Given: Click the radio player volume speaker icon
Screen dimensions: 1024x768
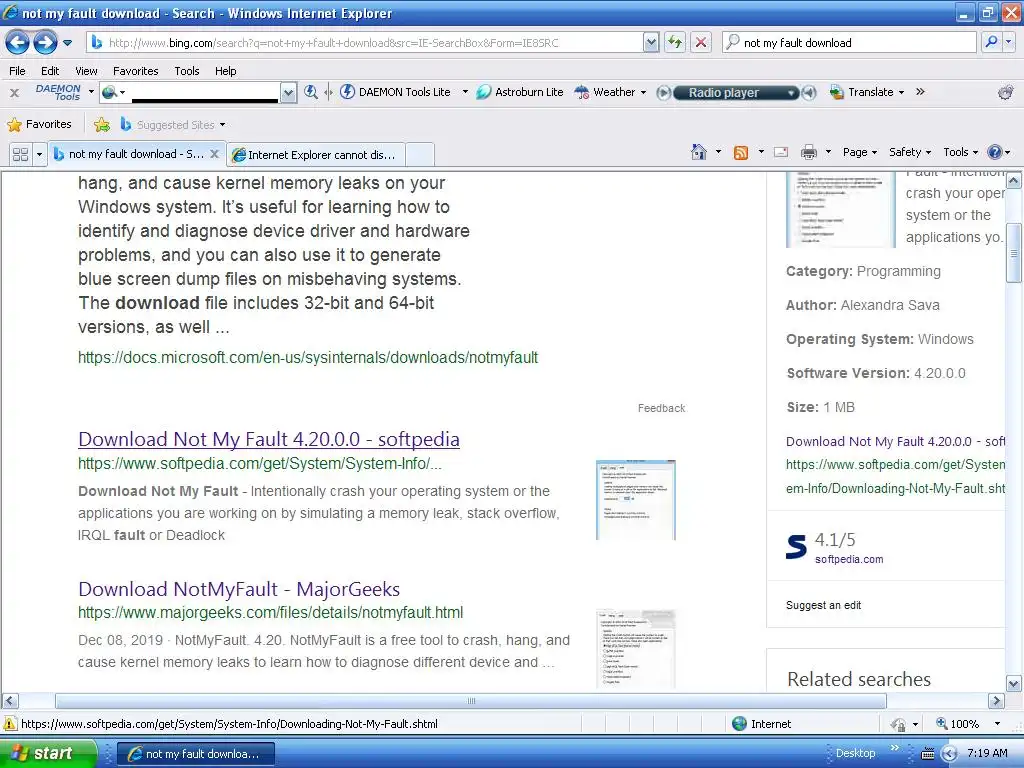Looking at the screenshot, I should 809,93.
